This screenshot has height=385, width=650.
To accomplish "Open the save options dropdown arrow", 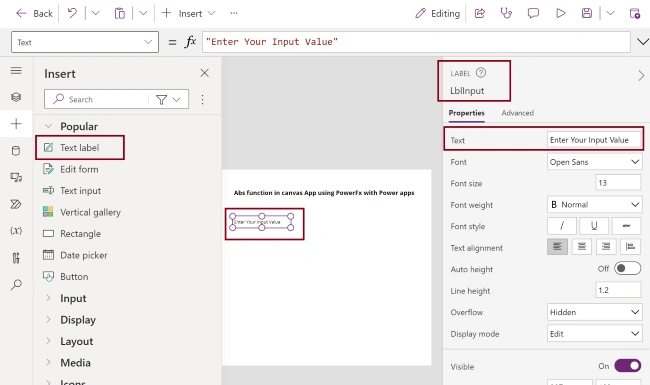I will coord(610,13).
